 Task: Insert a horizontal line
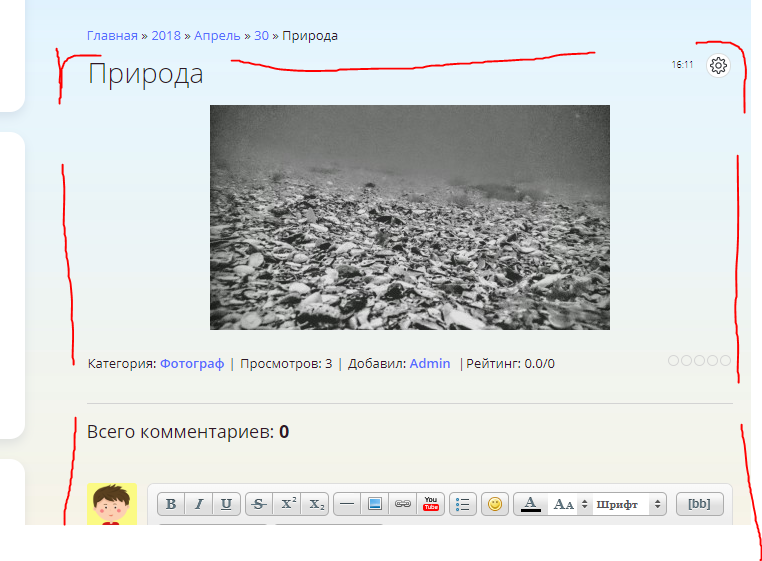pyautogui.click(x=347, y=504)
